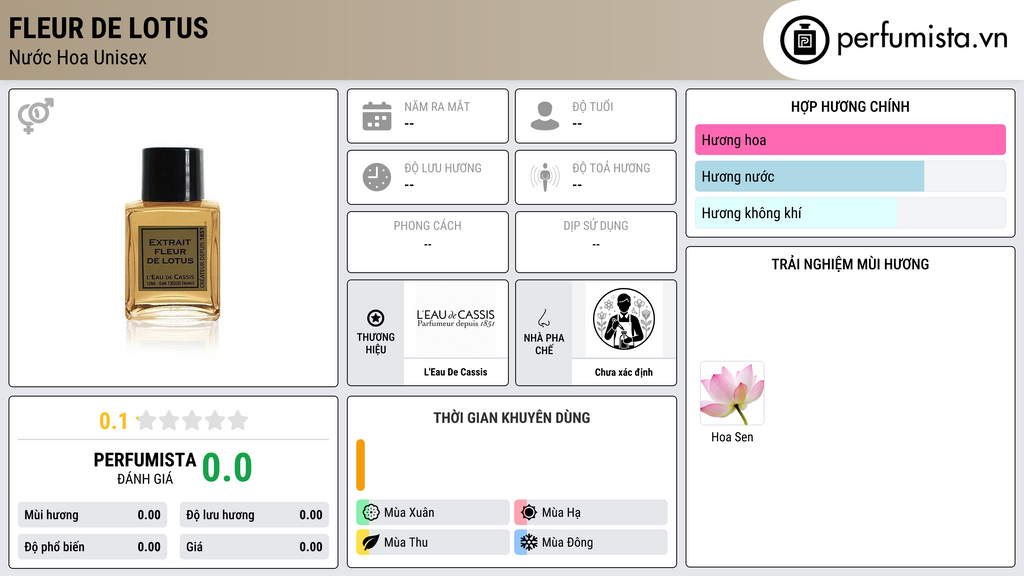Open the L'Eau de Cassis brand logo
The width and height of the screenshot is (1024, 576).
pyautogui.click(x=455, y=319)
